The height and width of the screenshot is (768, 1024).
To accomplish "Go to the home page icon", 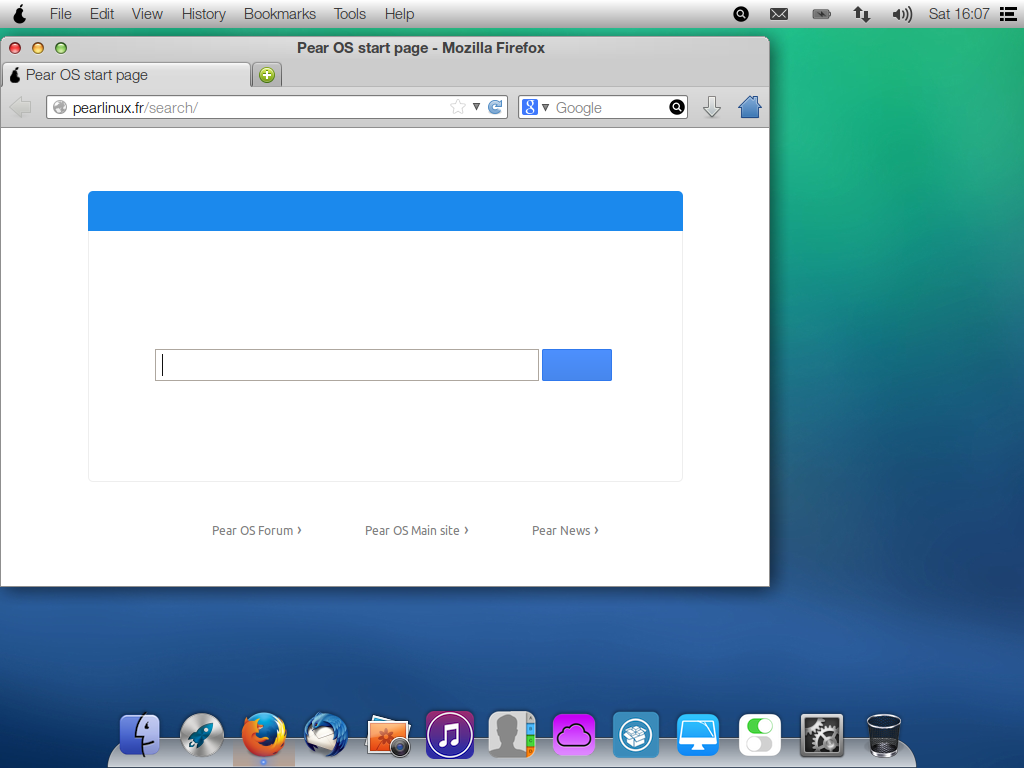I will click(x=750, y=107).
